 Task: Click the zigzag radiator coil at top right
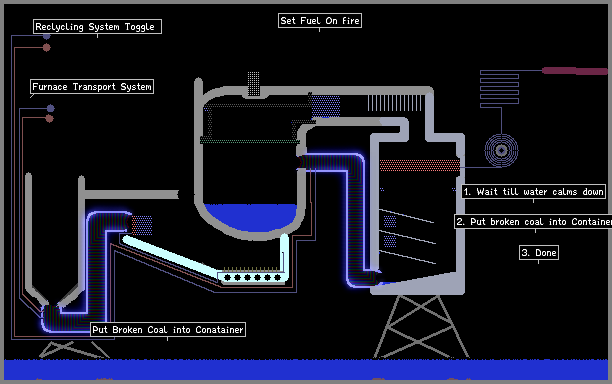(499, 89)
